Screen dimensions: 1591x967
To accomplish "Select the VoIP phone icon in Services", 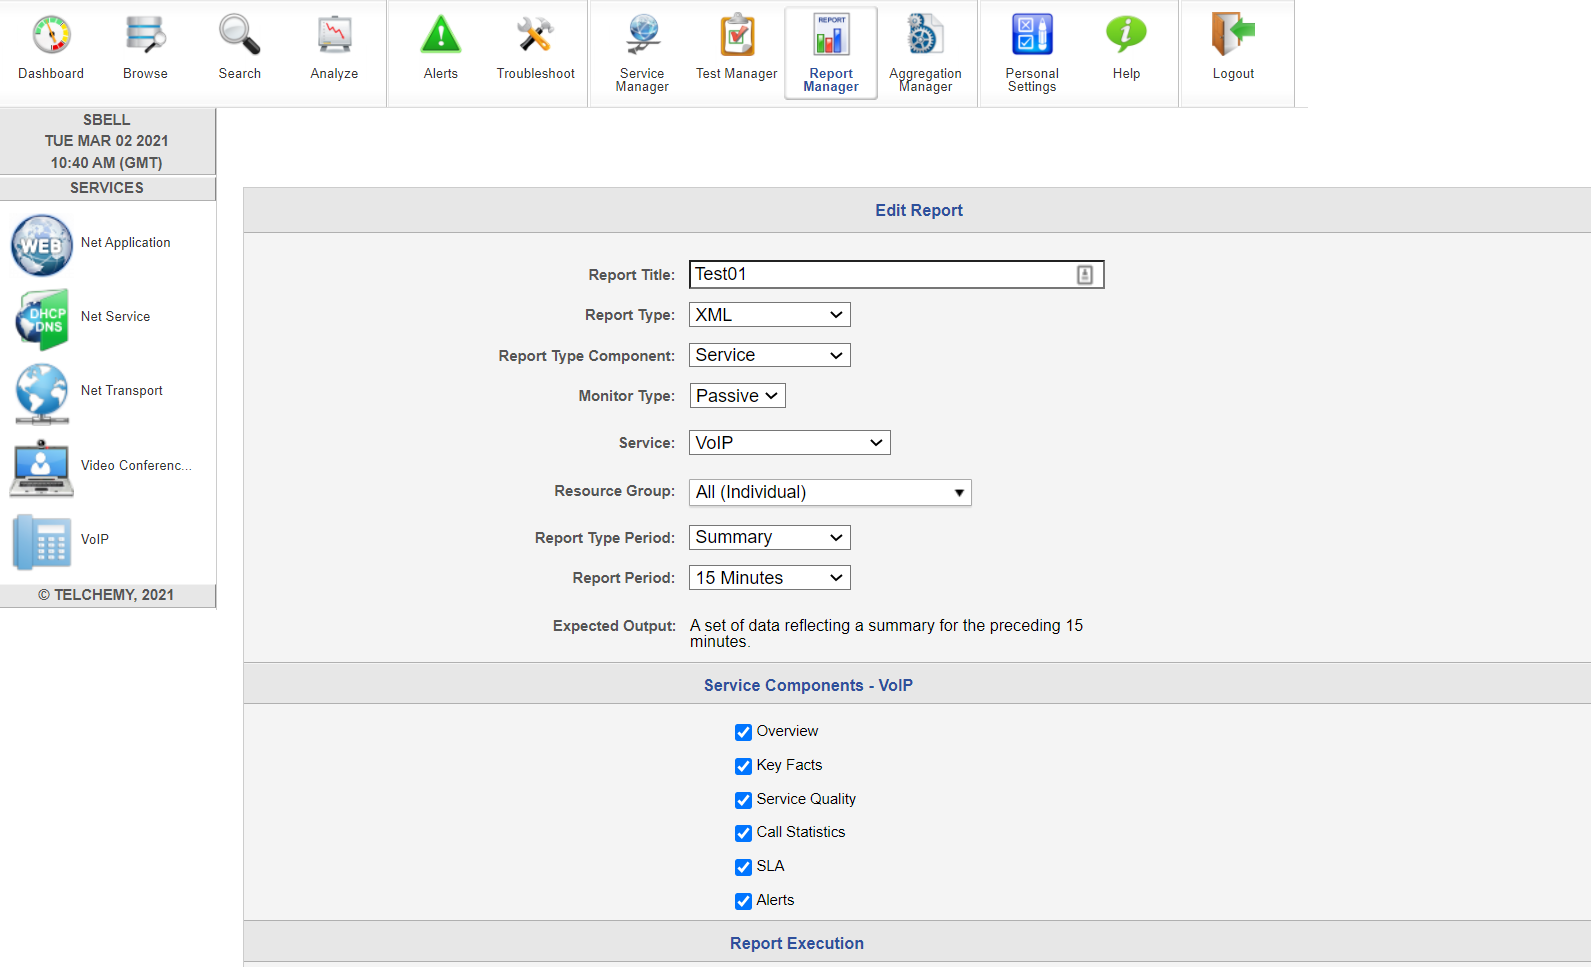I will coord(42,541).
